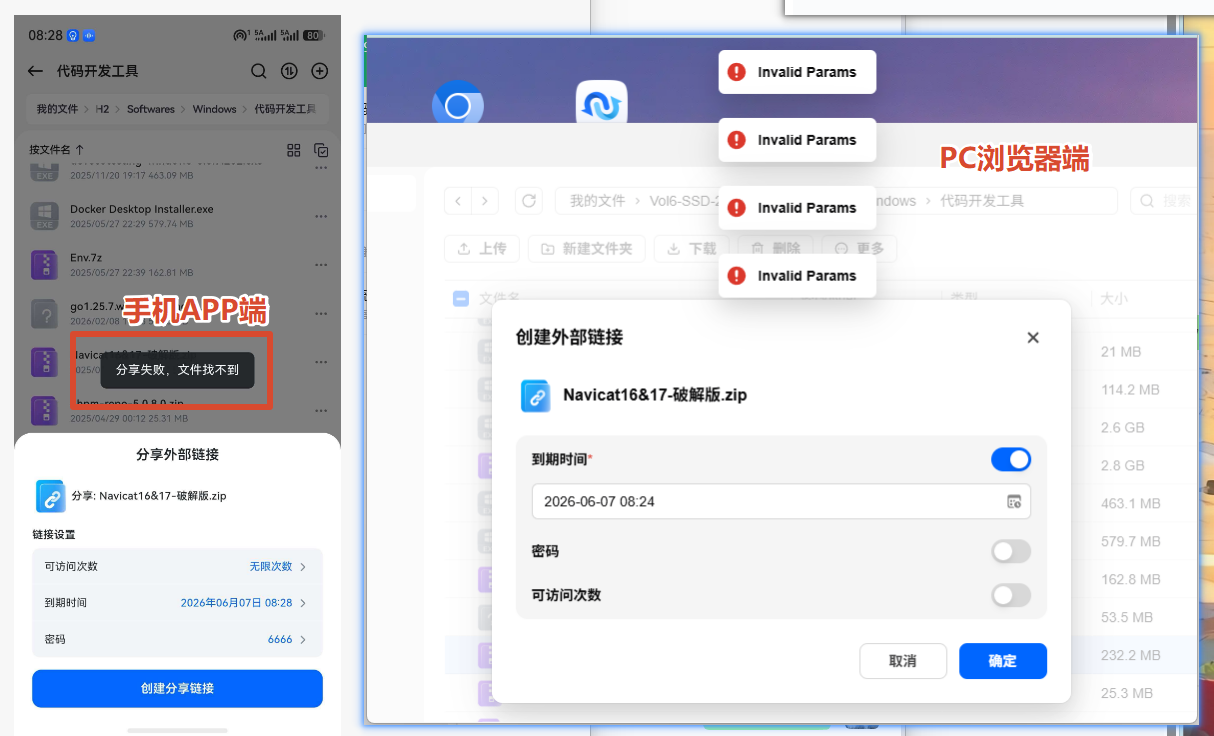Click the 下载 button in PC toolbar
The image size is (1214, 736).
(692, 249)
